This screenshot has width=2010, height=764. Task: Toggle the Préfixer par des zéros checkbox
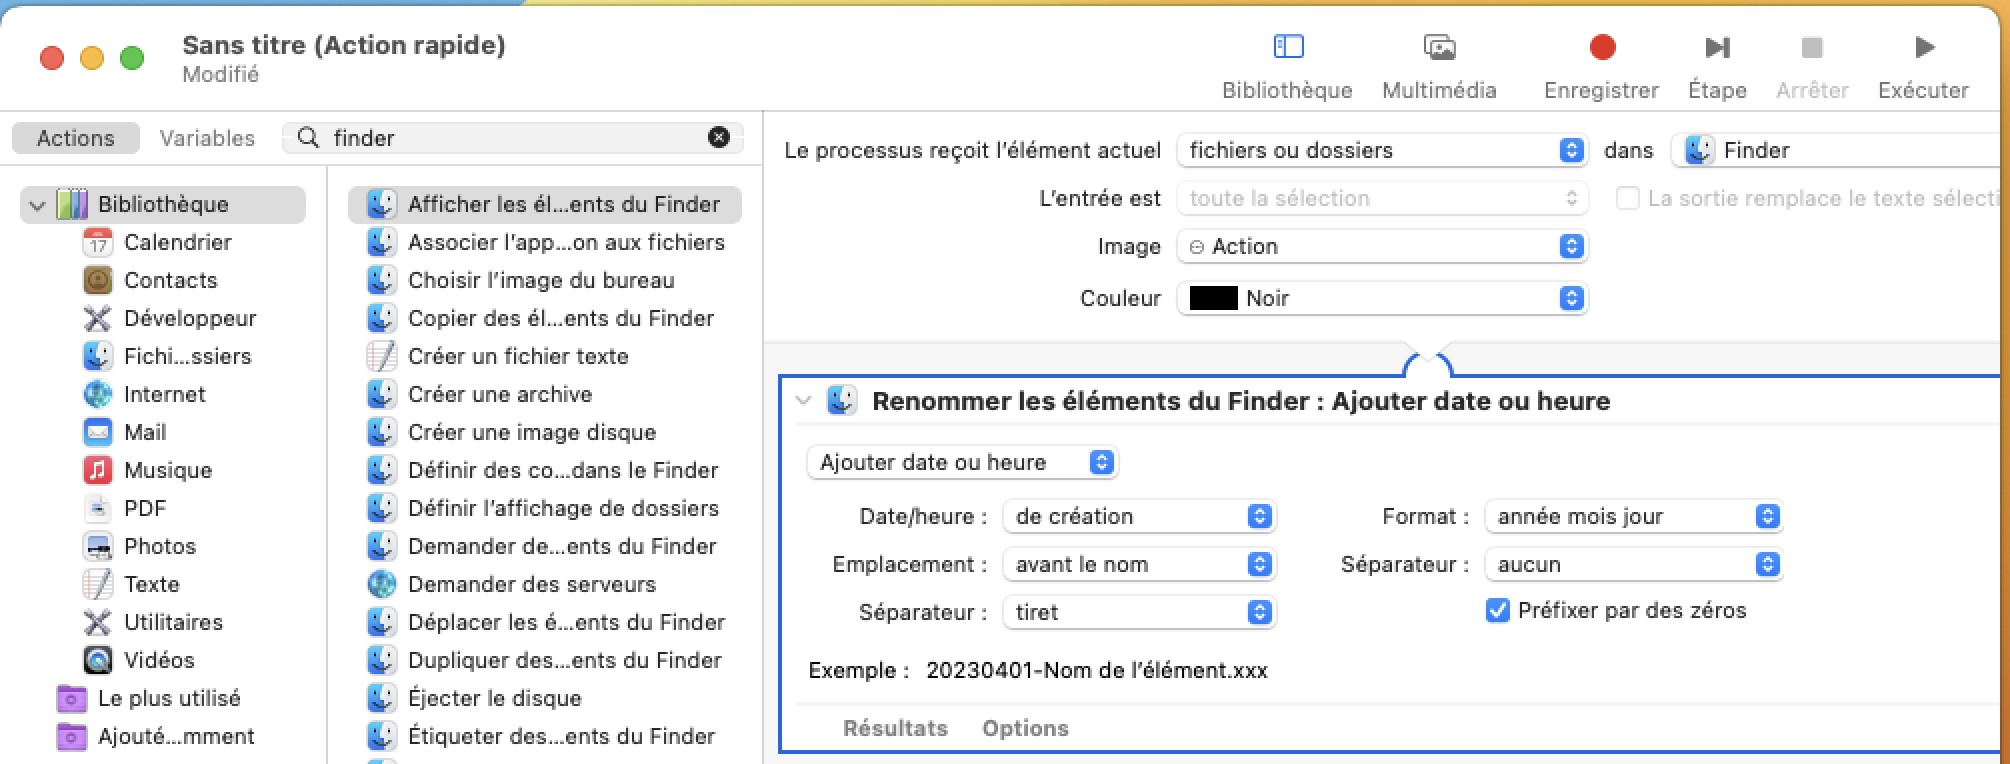(1498, 610)
